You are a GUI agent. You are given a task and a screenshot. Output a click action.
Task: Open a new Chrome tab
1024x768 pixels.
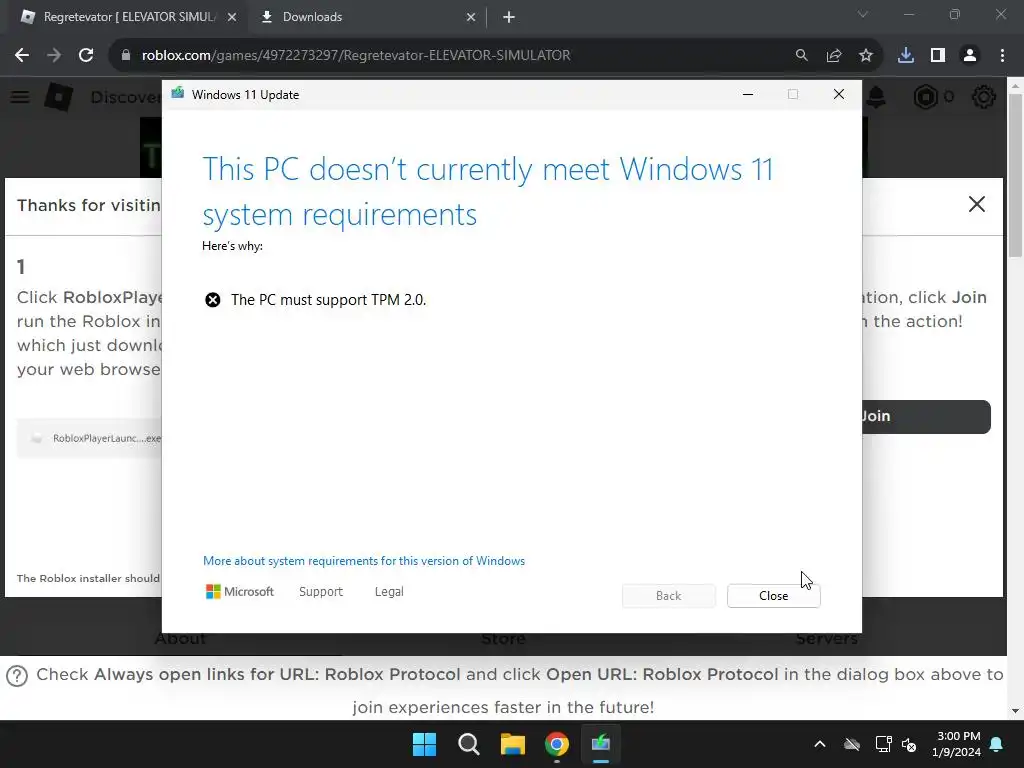(509, 17)
